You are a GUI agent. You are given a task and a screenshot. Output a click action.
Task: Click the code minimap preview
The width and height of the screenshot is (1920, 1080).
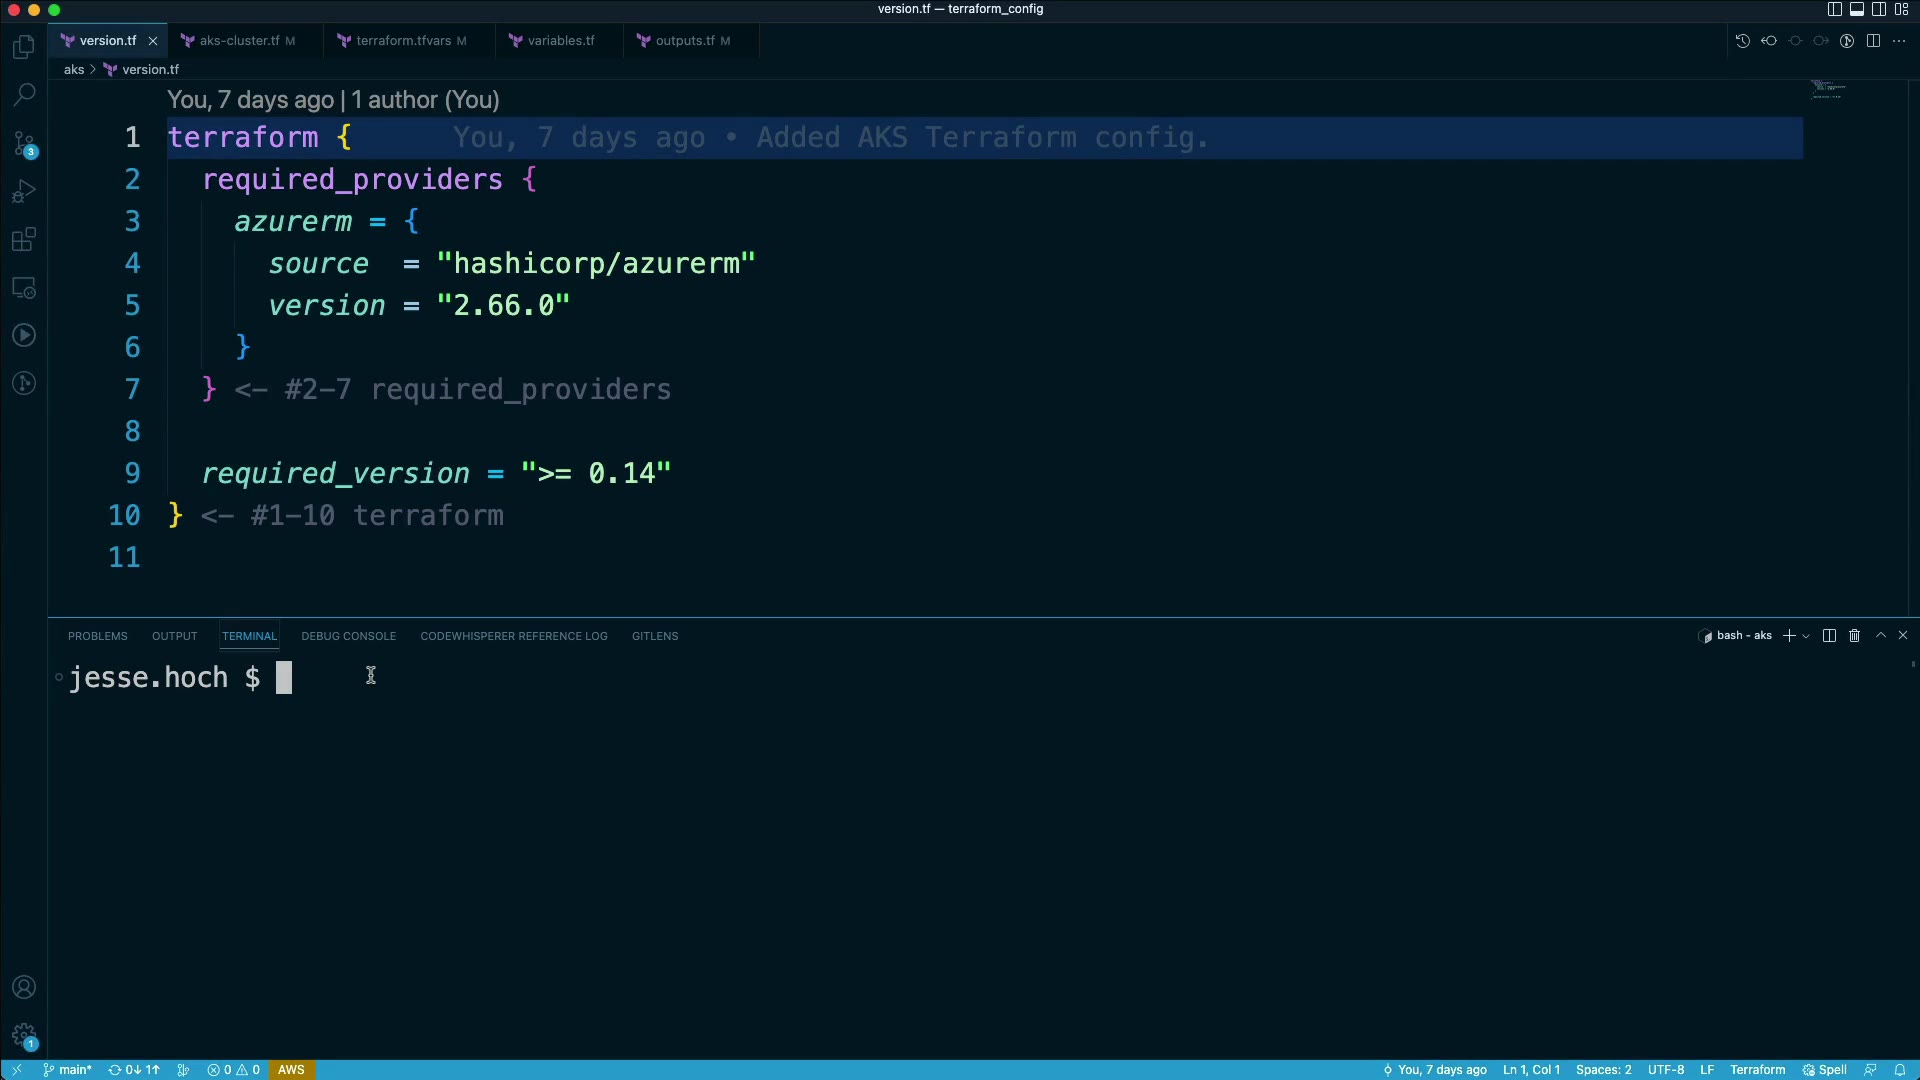point(1828,90)
